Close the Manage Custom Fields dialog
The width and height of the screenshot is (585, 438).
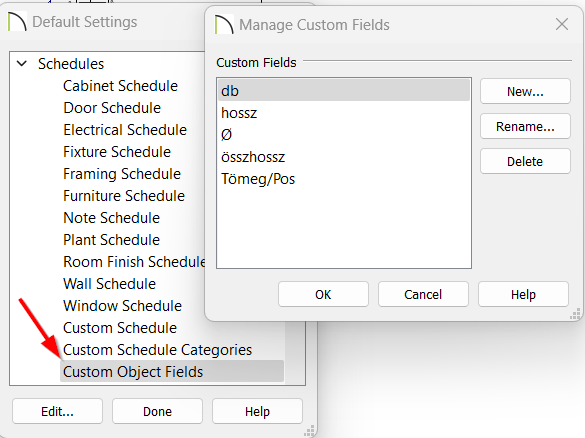tap(561, 24)
